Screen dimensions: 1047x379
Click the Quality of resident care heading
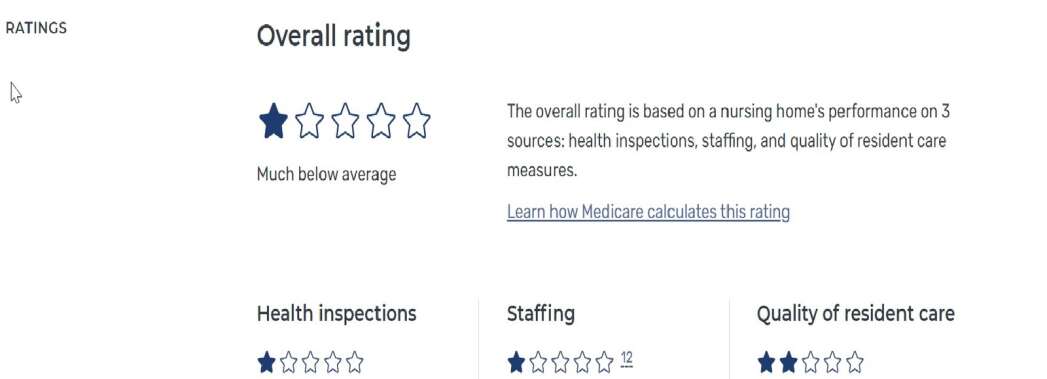click(855, 314)
